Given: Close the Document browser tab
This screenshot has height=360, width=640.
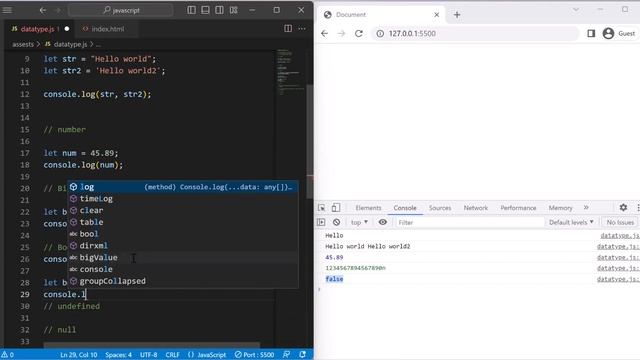Looking at the screenshot, I should point(436,15).
